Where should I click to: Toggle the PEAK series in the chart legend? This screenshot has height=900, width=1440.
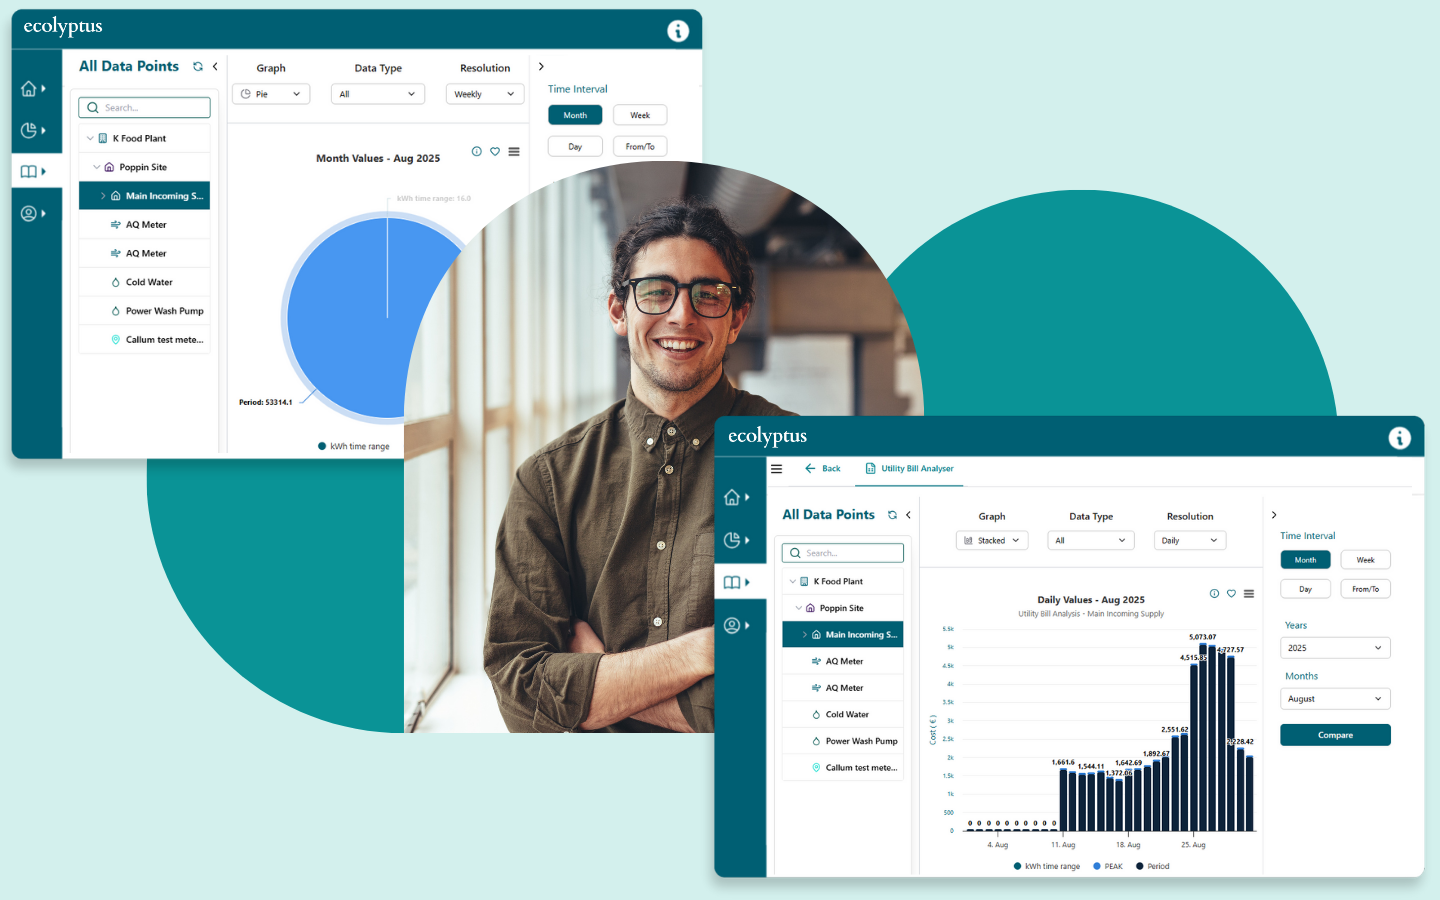[x=1108, y=866]
